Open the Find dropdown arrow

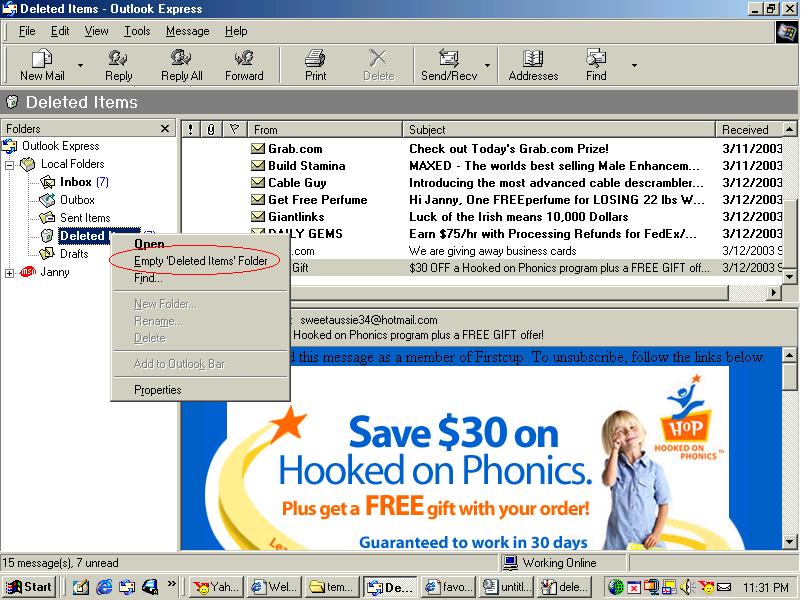point(634,65)
